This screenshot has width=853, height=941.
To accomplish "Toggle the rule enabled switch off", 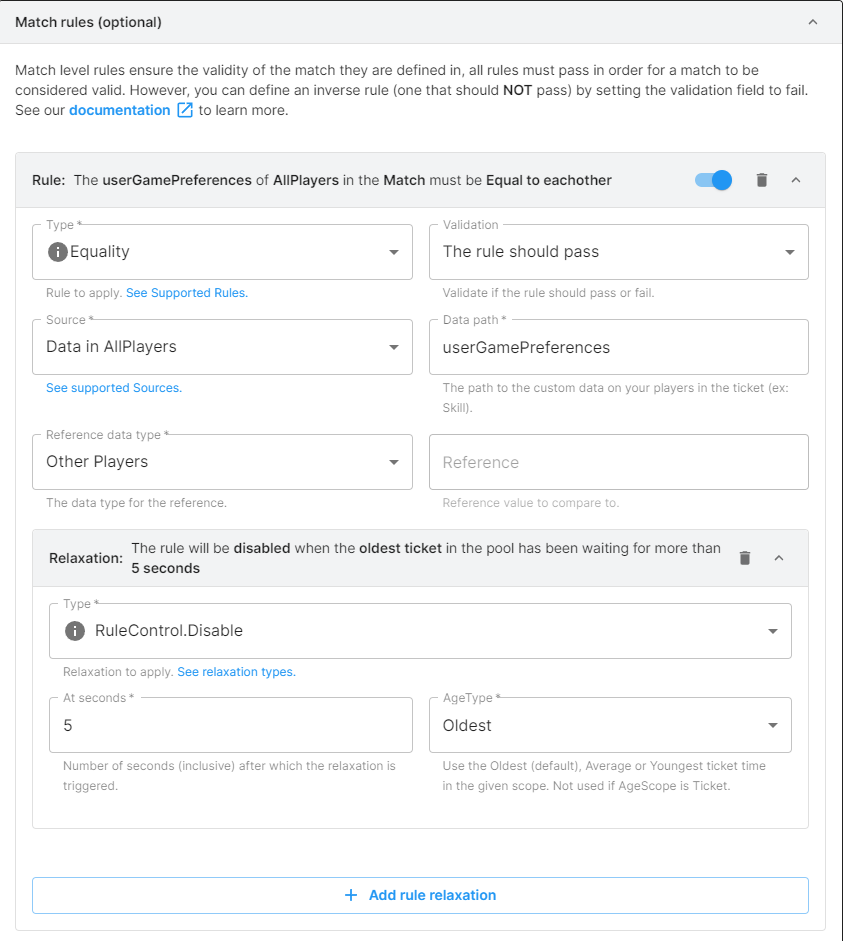I will click(713, 180).
